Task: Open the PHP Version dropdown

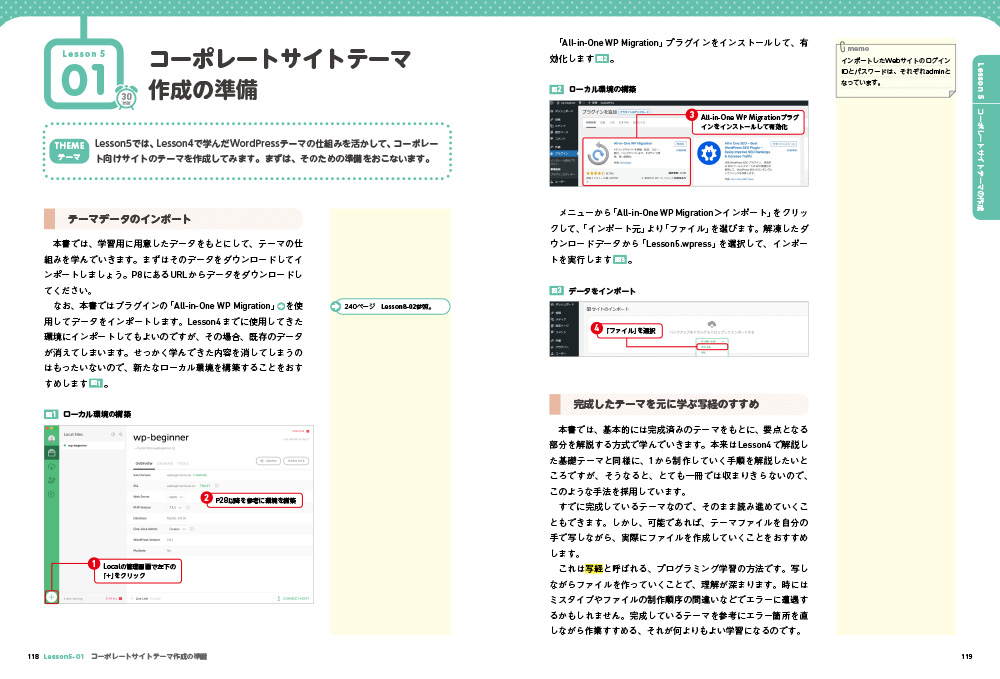Action: (175, 507)
